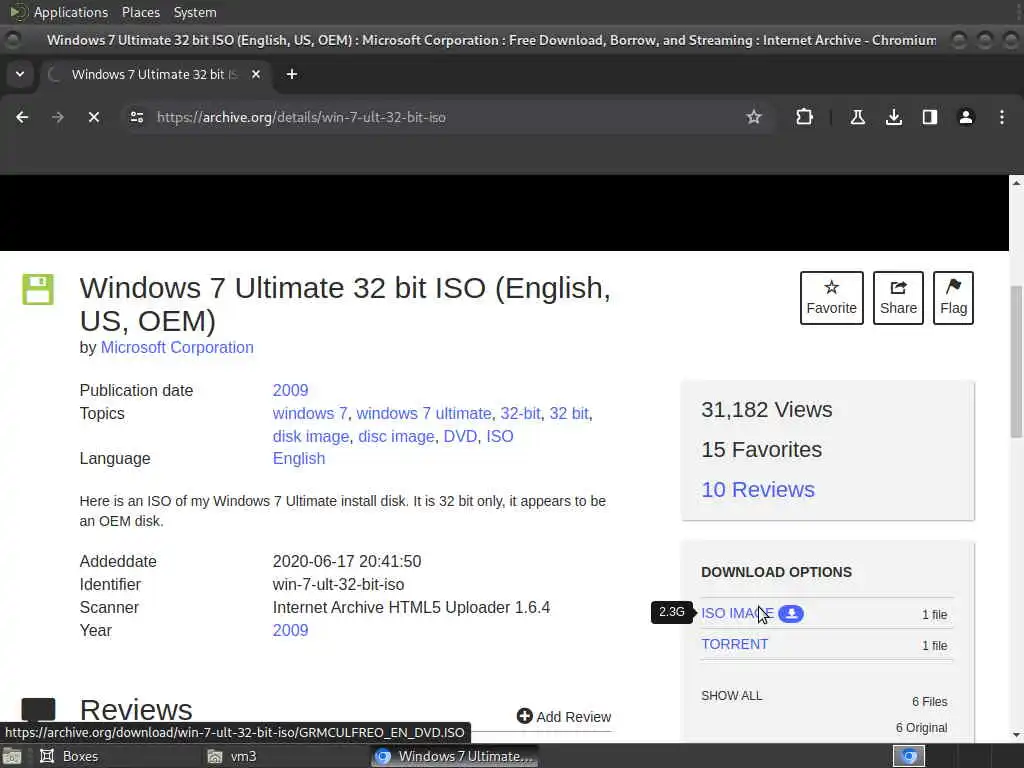
Task: Switch to Boxes in the taskbar
Action: [x=69, y=756]
